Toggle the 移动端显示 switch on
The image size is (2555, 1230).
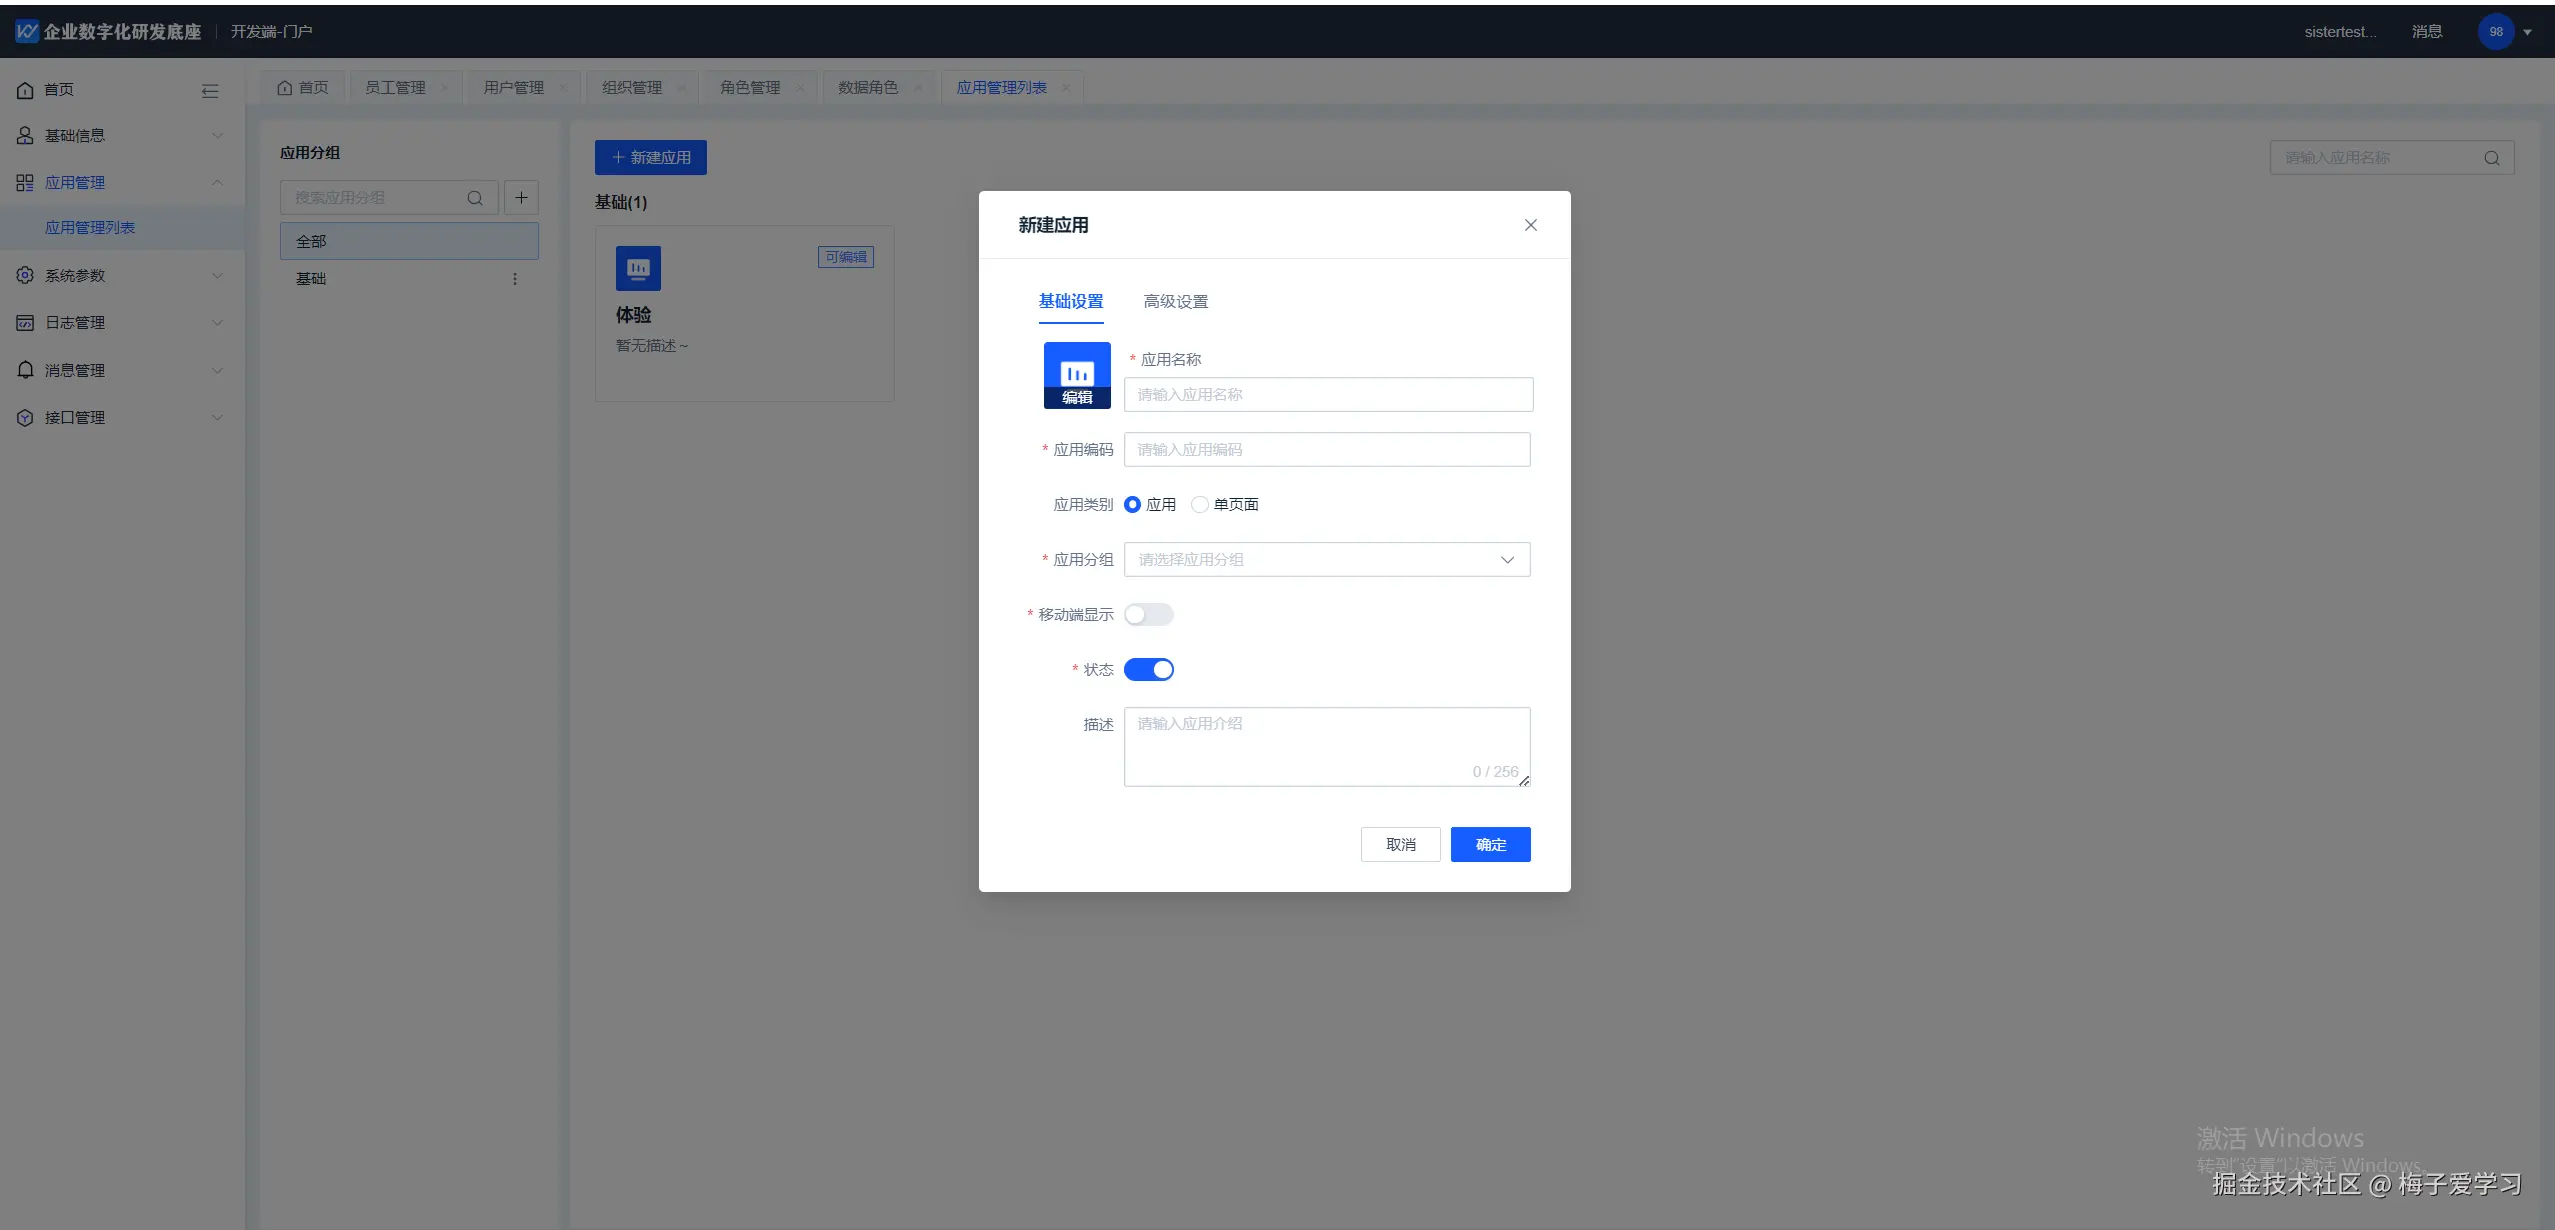(x=1148, y=615)
